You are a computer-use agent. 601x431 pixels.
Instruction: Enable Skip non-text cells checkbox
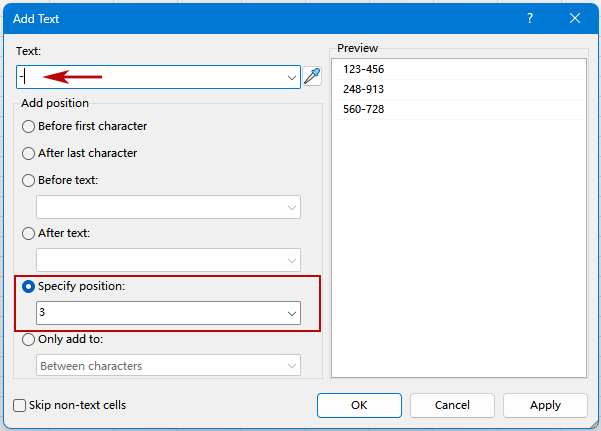pos(19,405)
